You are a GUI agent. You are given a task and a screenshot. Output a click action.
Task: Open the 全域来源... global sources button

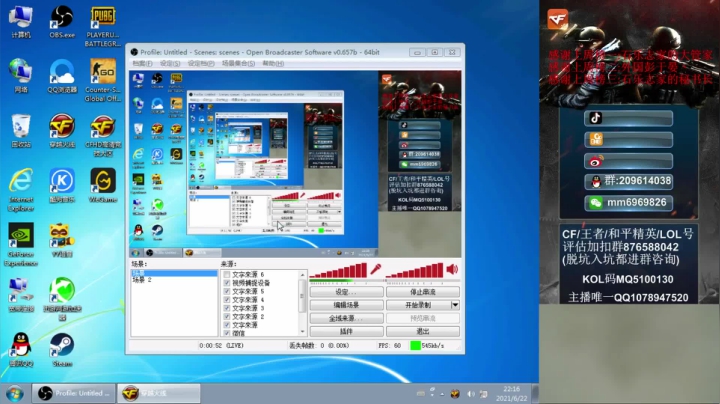click(x=346, y=318)
